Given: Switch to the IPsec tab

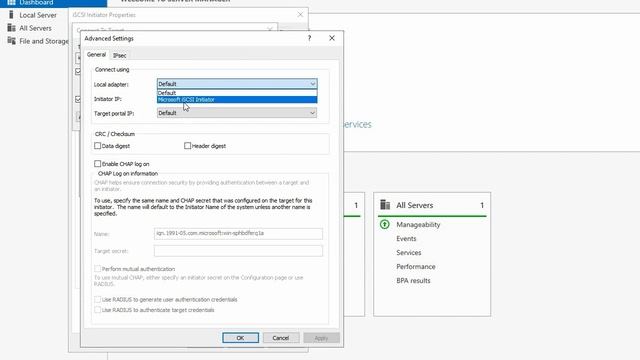Looking at the screenshot, I should (x=120, y=56).
